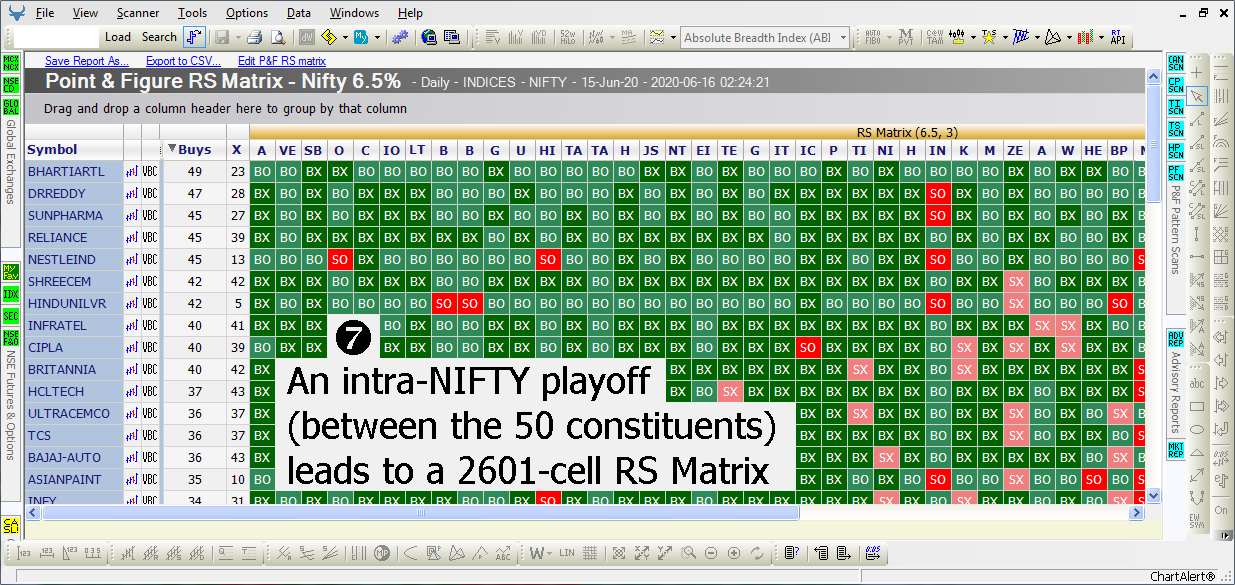Open the W timeframe dropdown in bottom toolbar
1235x585 pixels.
pos(549,552)
